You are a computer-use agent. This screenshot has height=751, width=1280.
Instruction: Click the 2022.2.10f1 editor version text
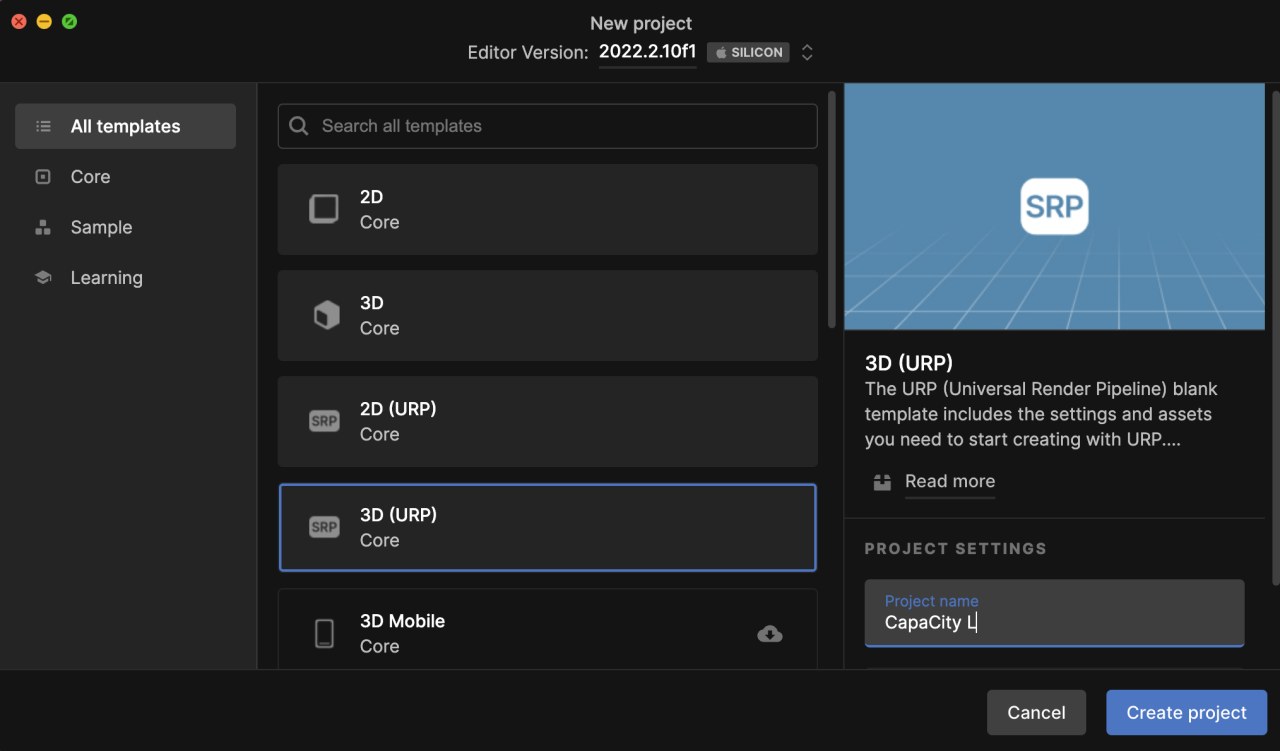(x=647, y=52)
